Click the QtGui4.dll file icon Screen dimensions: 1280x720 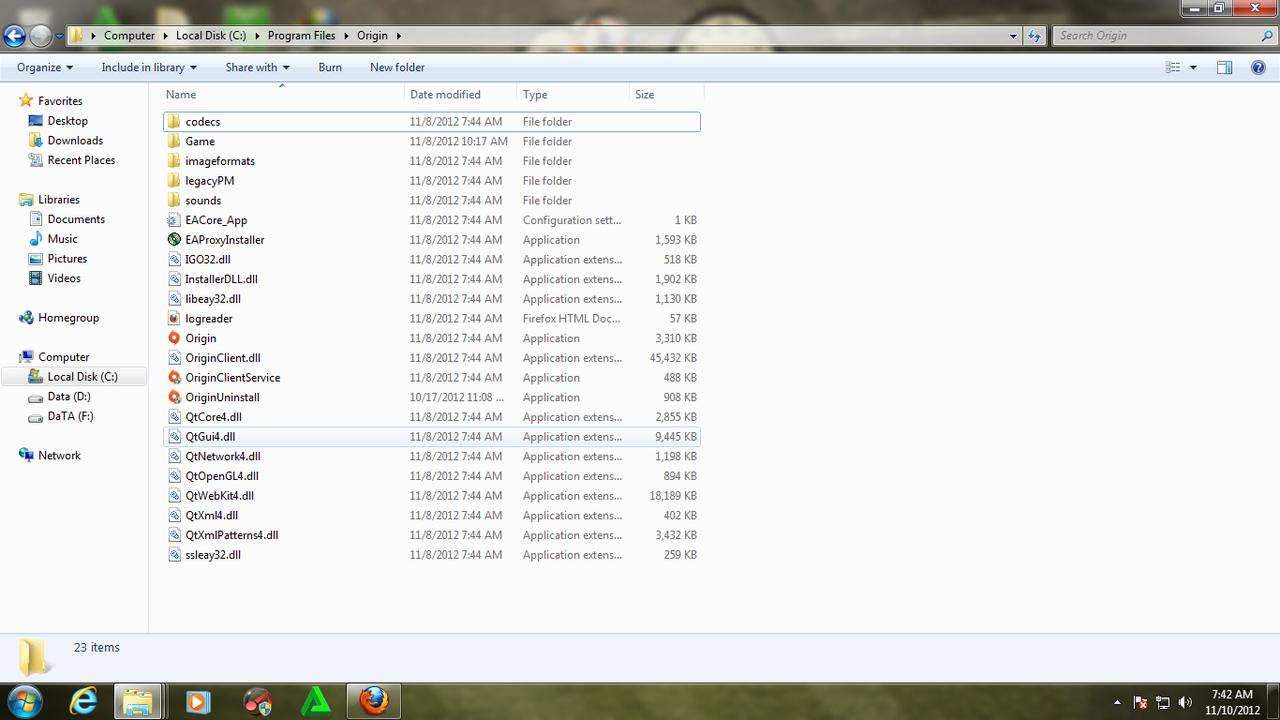[x=174, y=437]
